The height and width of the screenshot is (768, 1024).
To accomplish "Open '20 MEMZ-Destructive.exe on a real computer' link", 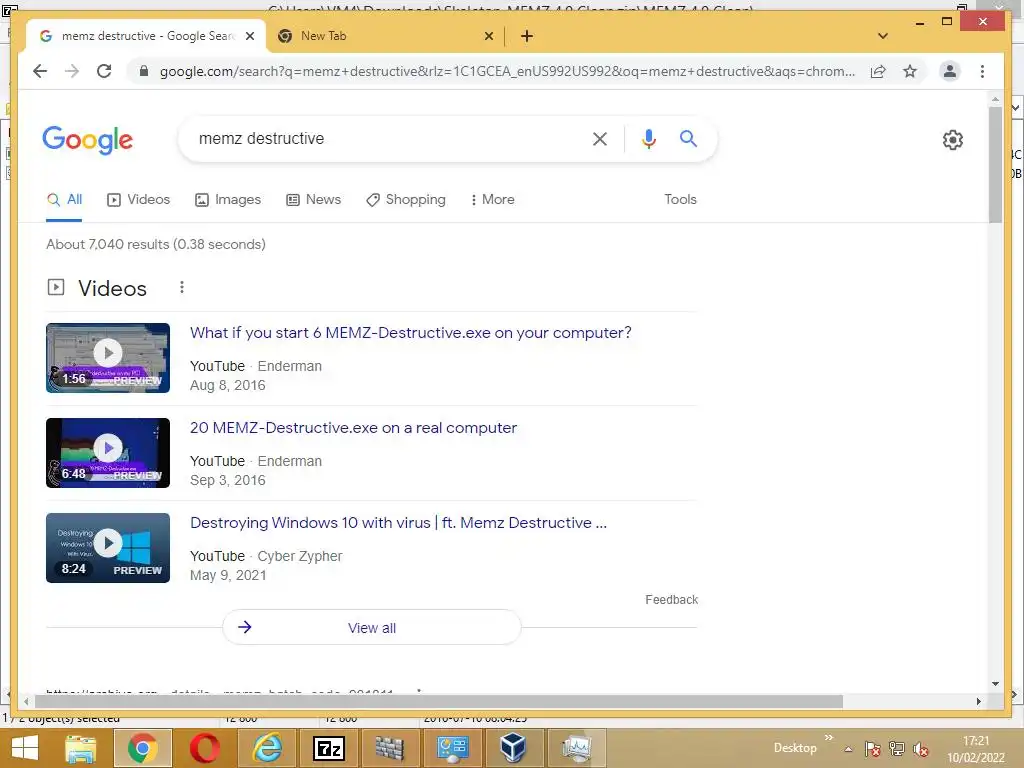I will click(x=353, y=428).
